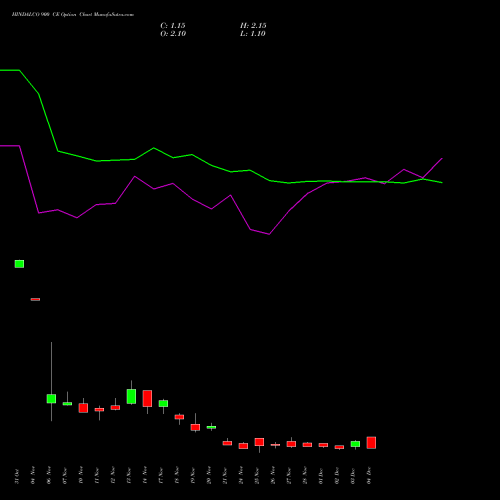Viewport: 500px width, 500px height.
Task: Click the 01 Dec date label
Action: [x=321, y=476]
